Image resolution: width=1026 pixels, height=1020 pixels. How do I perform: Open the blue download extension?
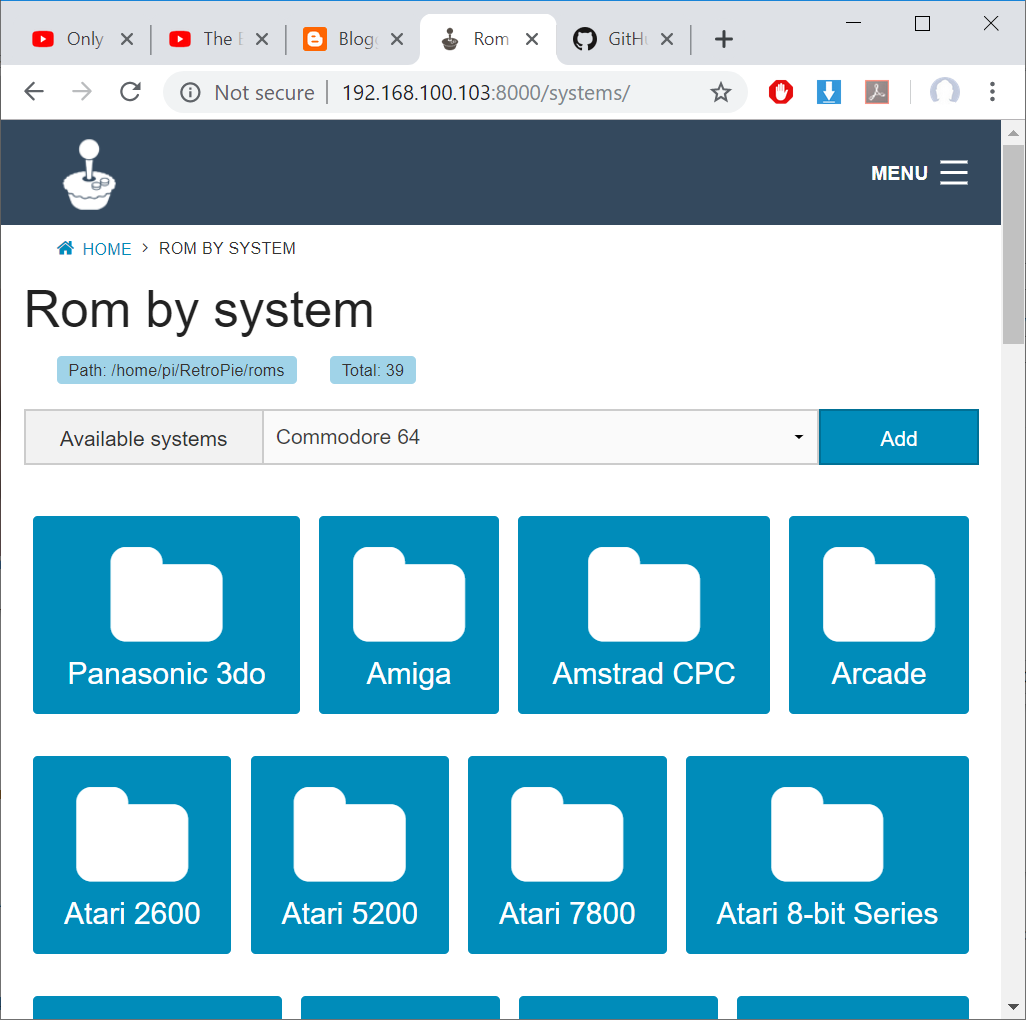click(828, 92)
